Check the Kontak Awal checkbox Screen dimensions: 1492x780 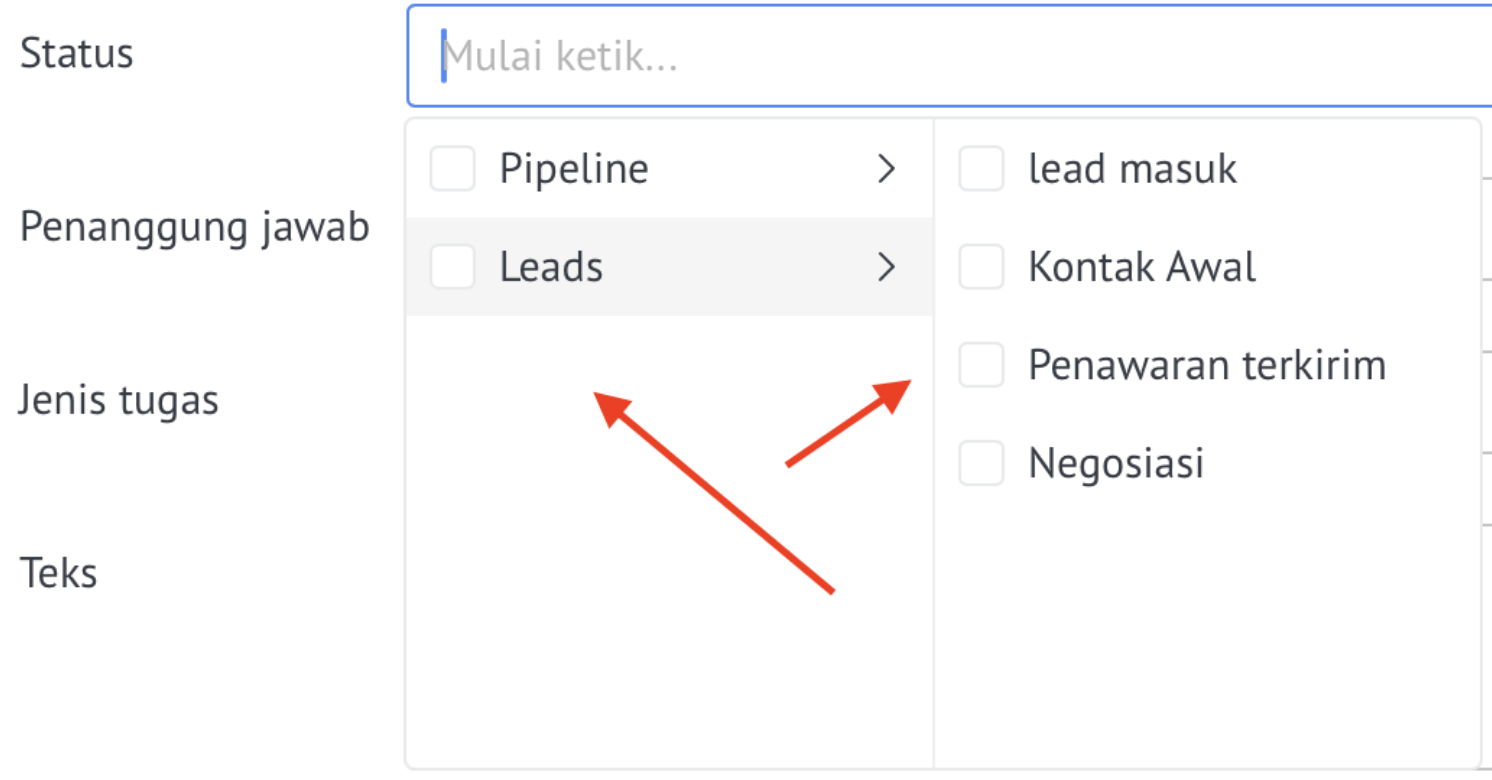click(981, 267)
